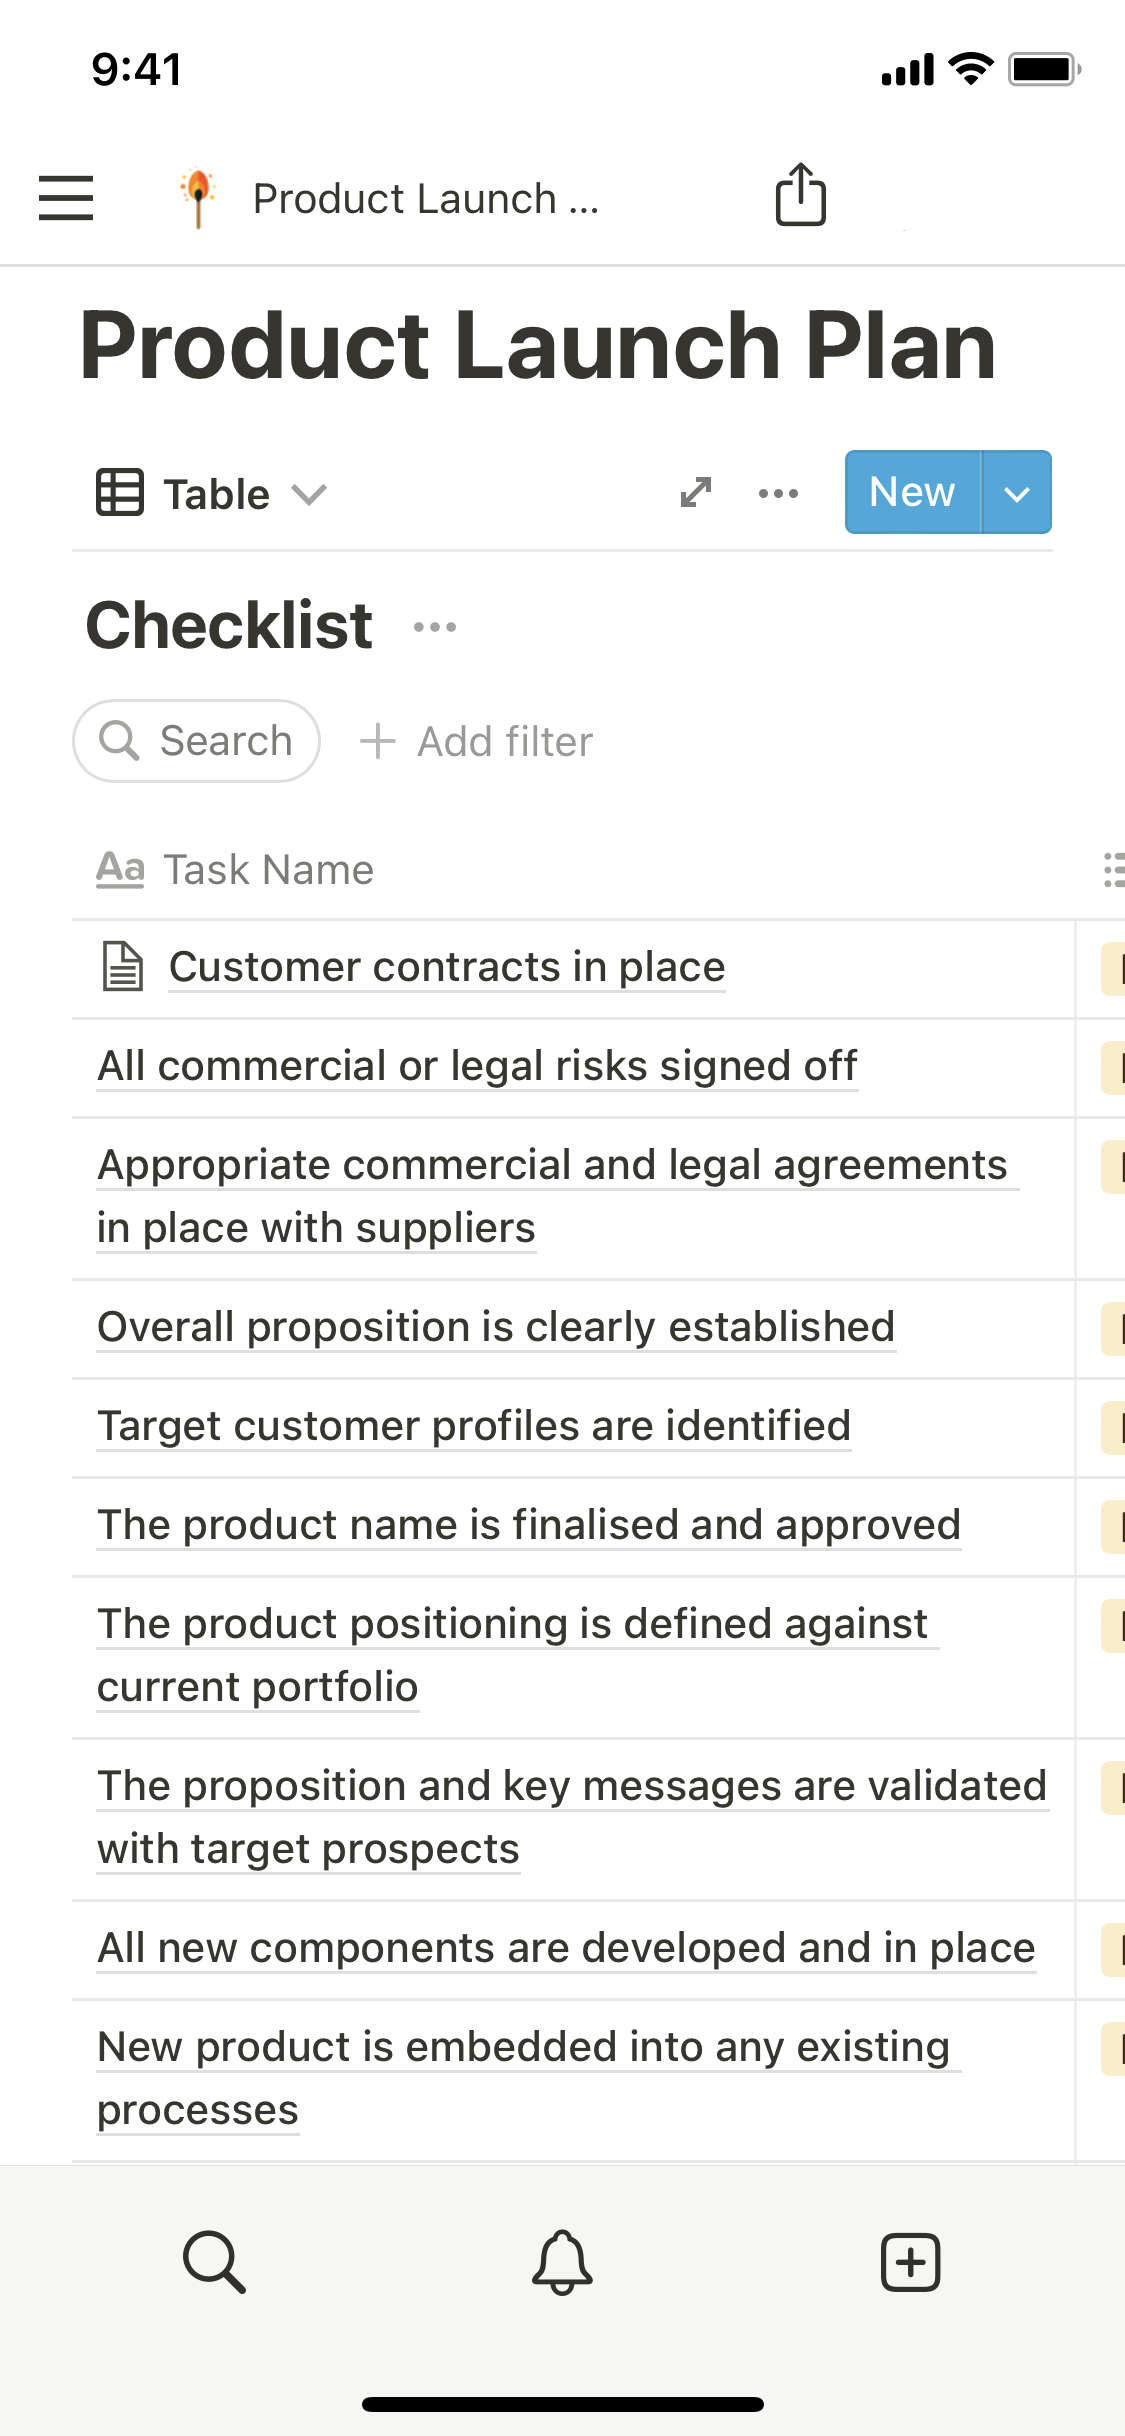Open the hamburger sidebar menu
The image size is (1125, 2436).
66,197
